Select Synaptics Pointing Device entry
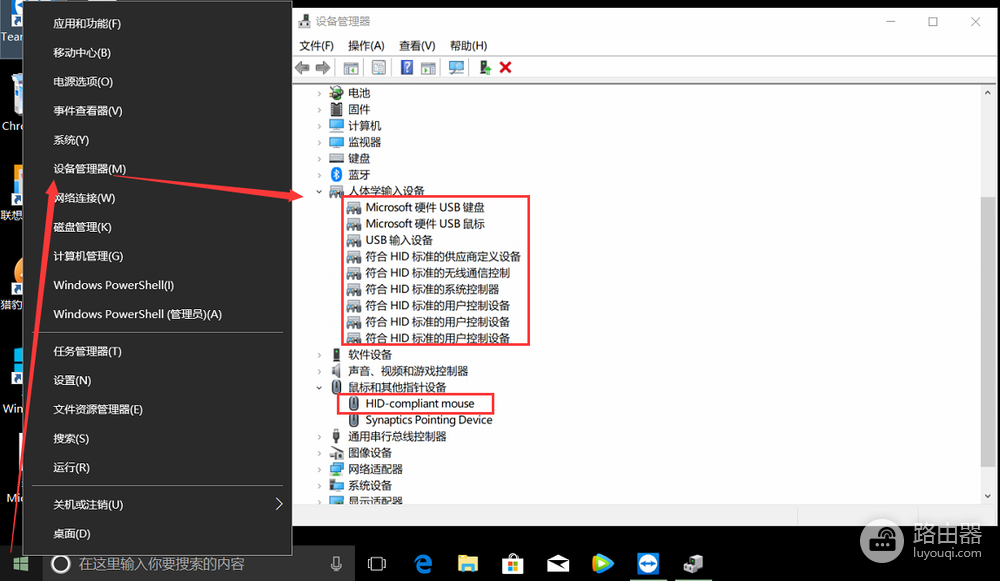Image resolution: width=1000 pixels, height=581 pixels. (429, 420)
